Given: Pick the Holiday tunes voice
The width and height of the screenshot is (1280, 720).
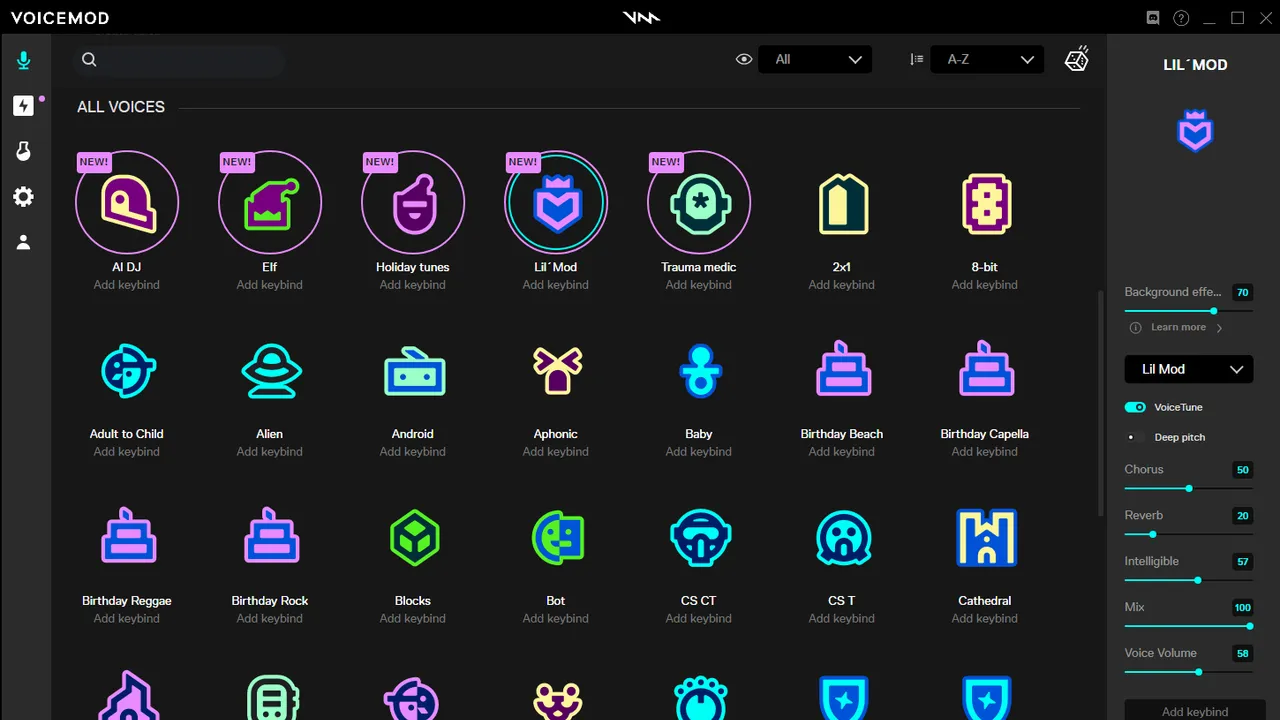Looking at the screenshot, I should 413,202.
